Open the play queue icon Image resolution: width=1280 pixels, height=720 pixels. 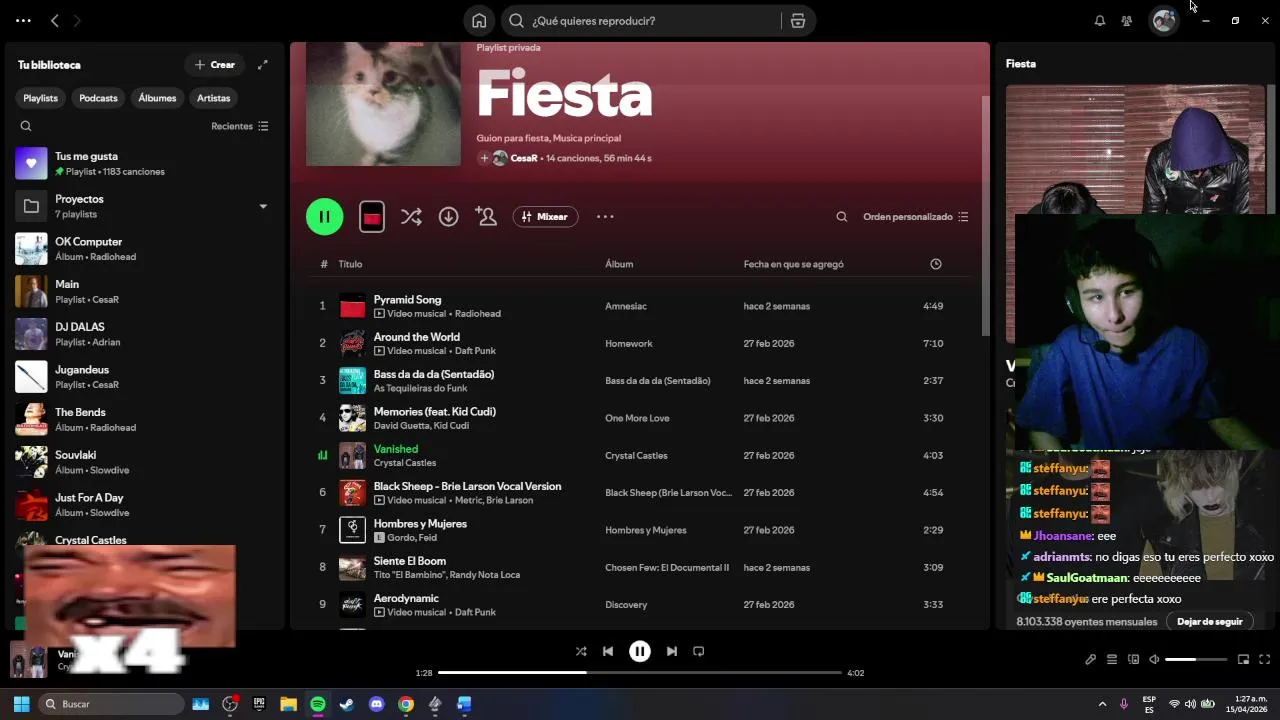pos(1112,659)
